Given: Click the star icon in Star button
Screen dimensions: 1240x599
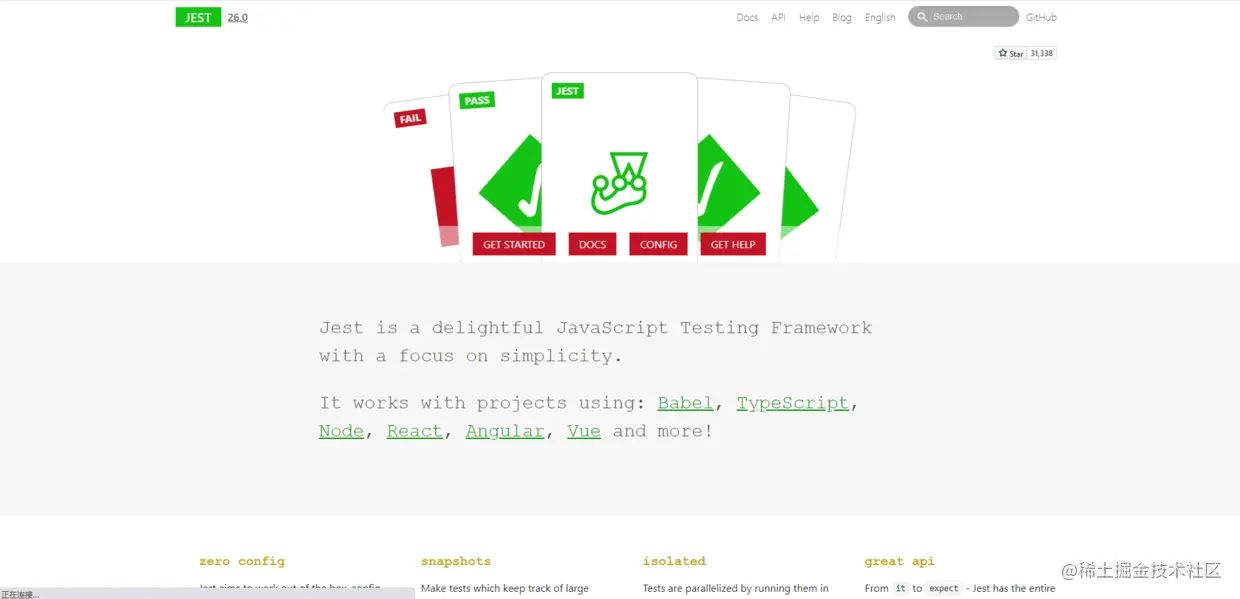Looking at the screenshot, I should point(1003,53).
